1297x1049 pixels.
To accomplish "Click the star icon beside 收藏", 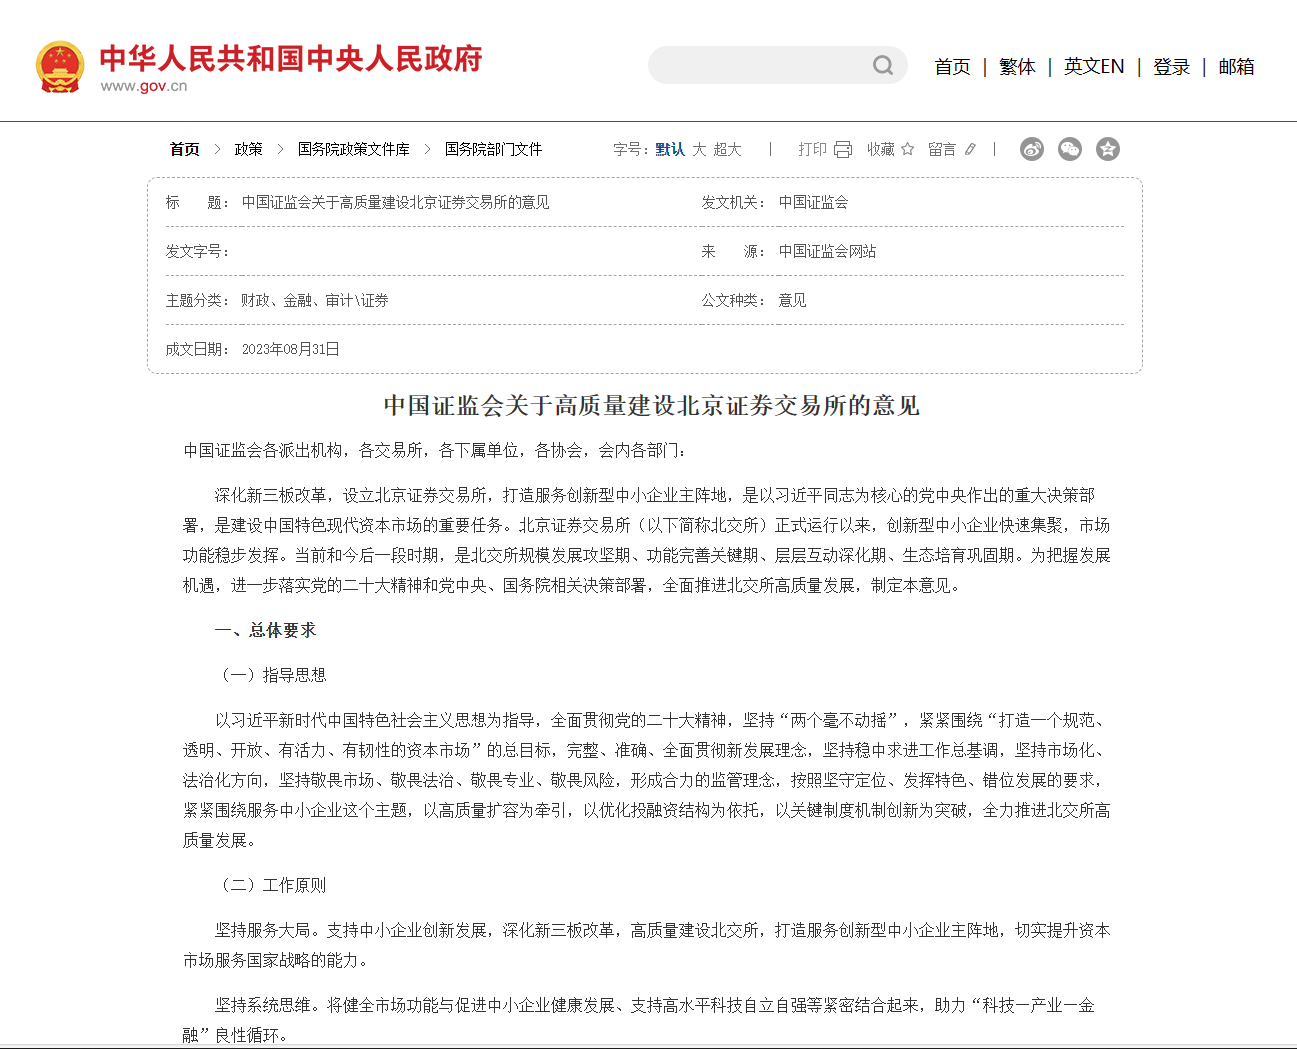I will 907,149.
